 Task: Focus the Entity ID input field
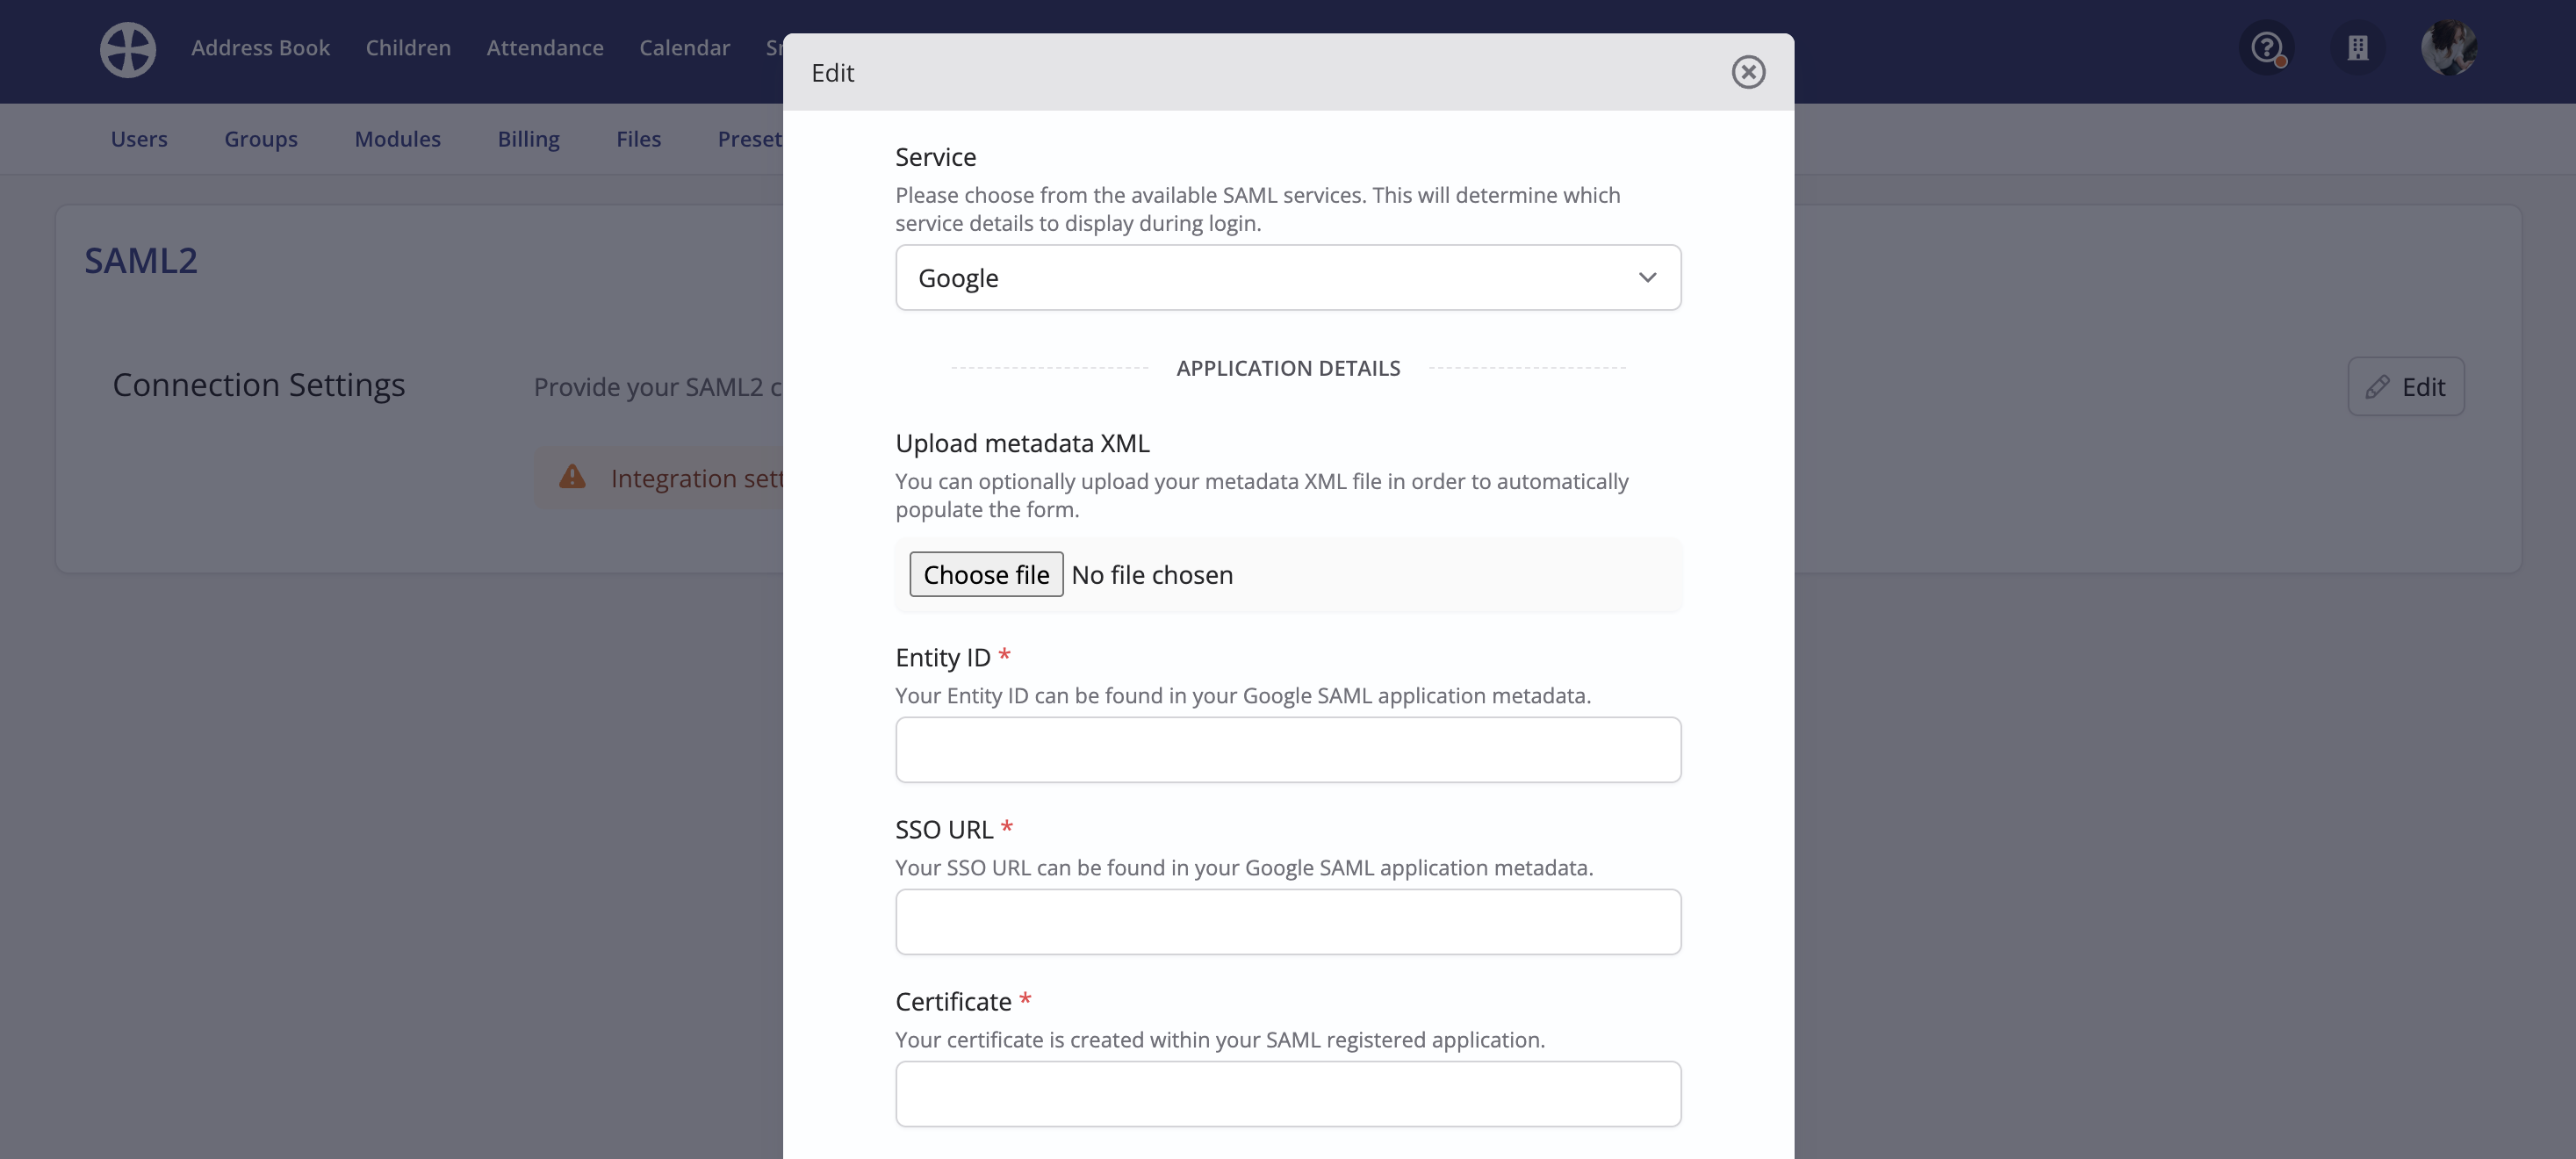point(1288,749)
